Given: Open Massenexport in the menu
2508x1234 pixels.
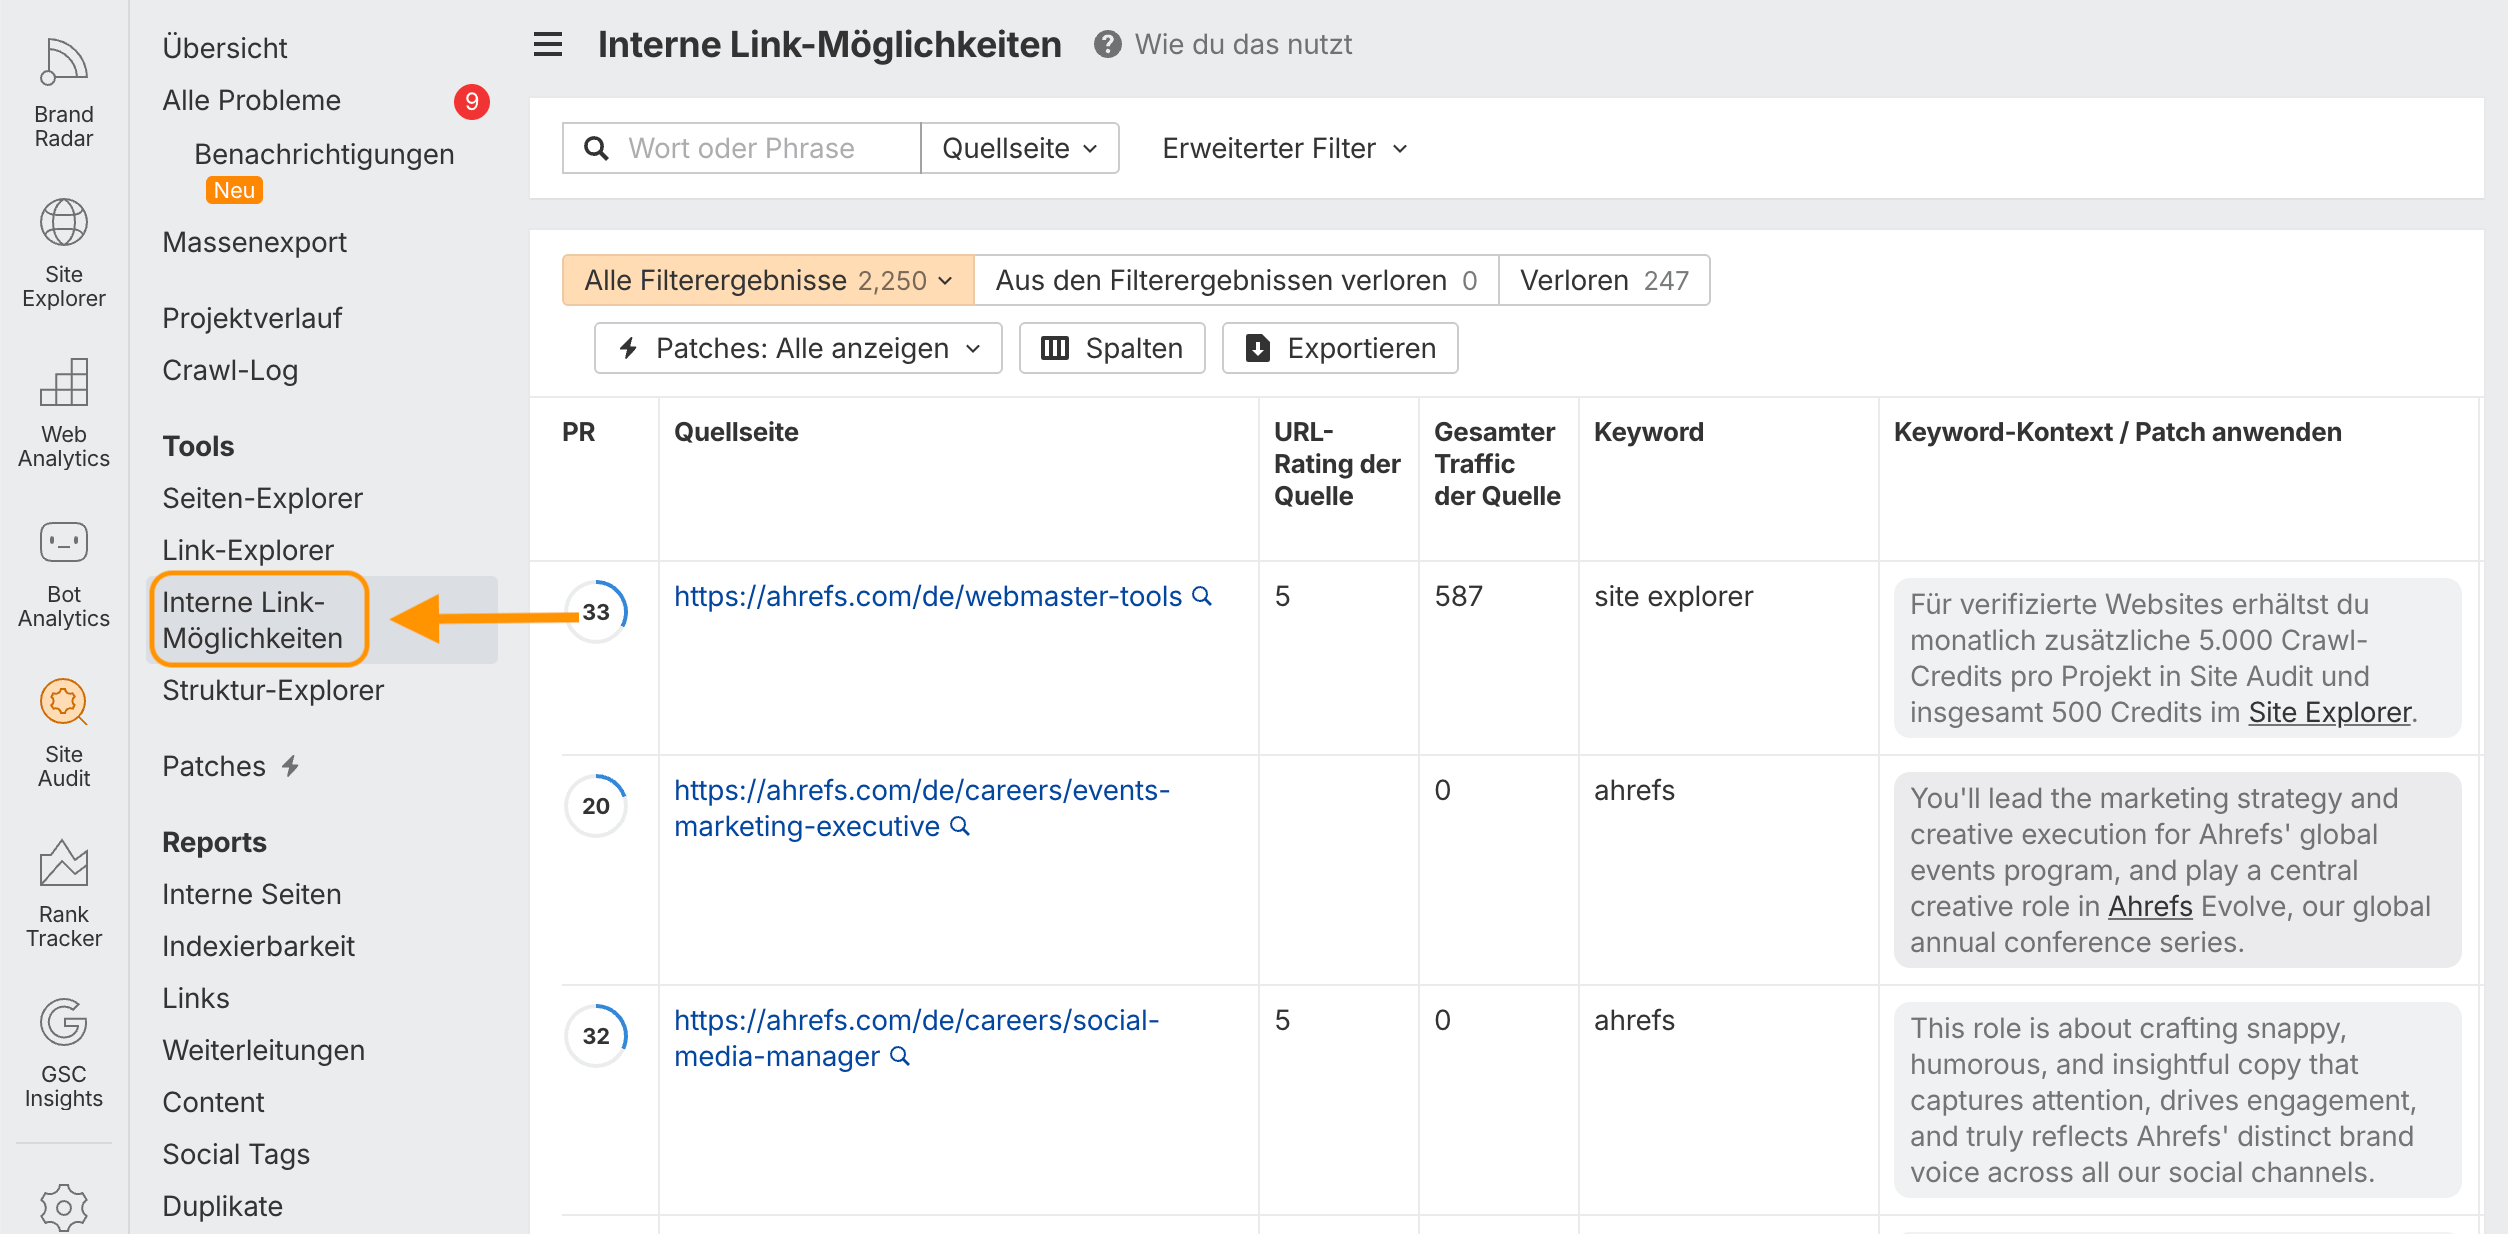Looking at the screenshot, I should pos(255,242).
